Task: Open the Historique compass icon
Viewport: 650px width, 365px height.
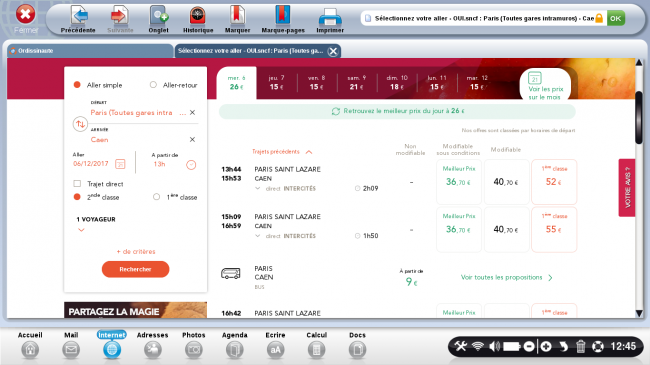Action: pos(198,16)
